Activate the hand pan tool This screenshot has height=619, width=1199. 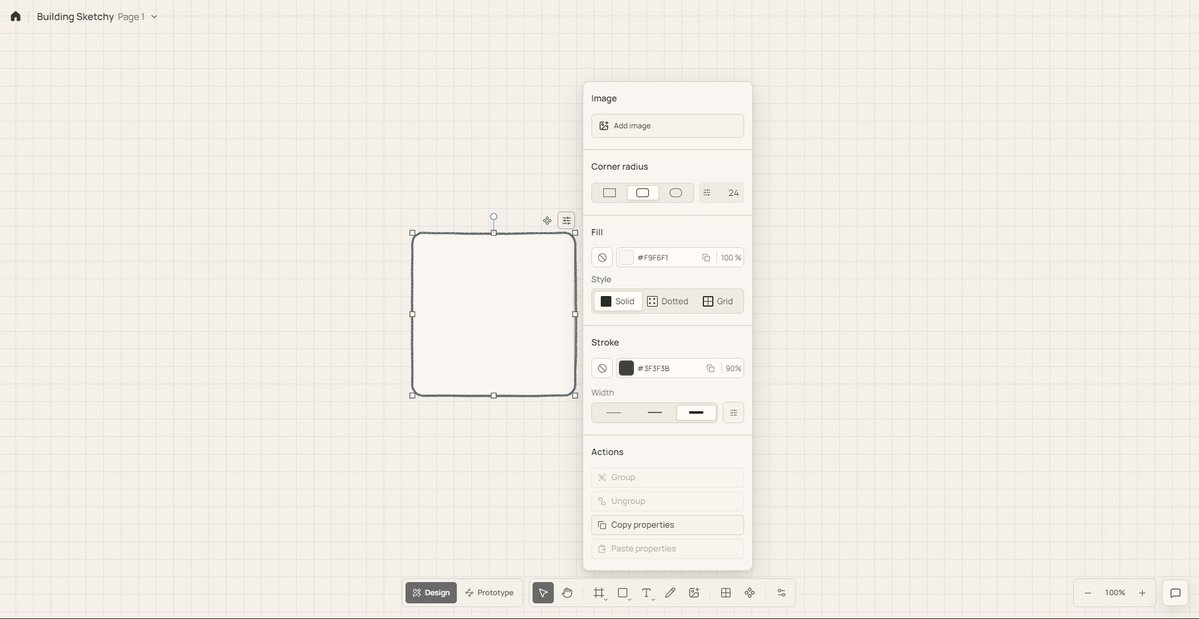pos(567,593)
